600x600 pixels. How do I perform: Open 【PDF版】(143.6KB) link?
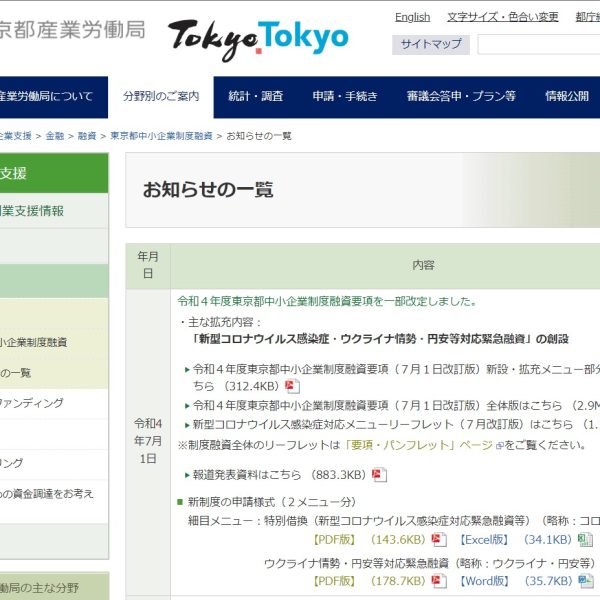(x=369, y=540)
